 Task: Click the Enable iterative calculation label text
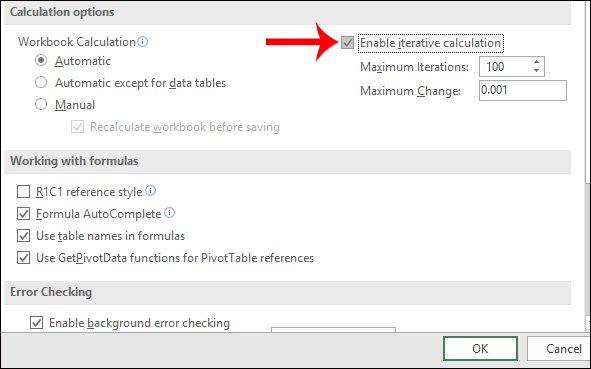tap(430, 43)
